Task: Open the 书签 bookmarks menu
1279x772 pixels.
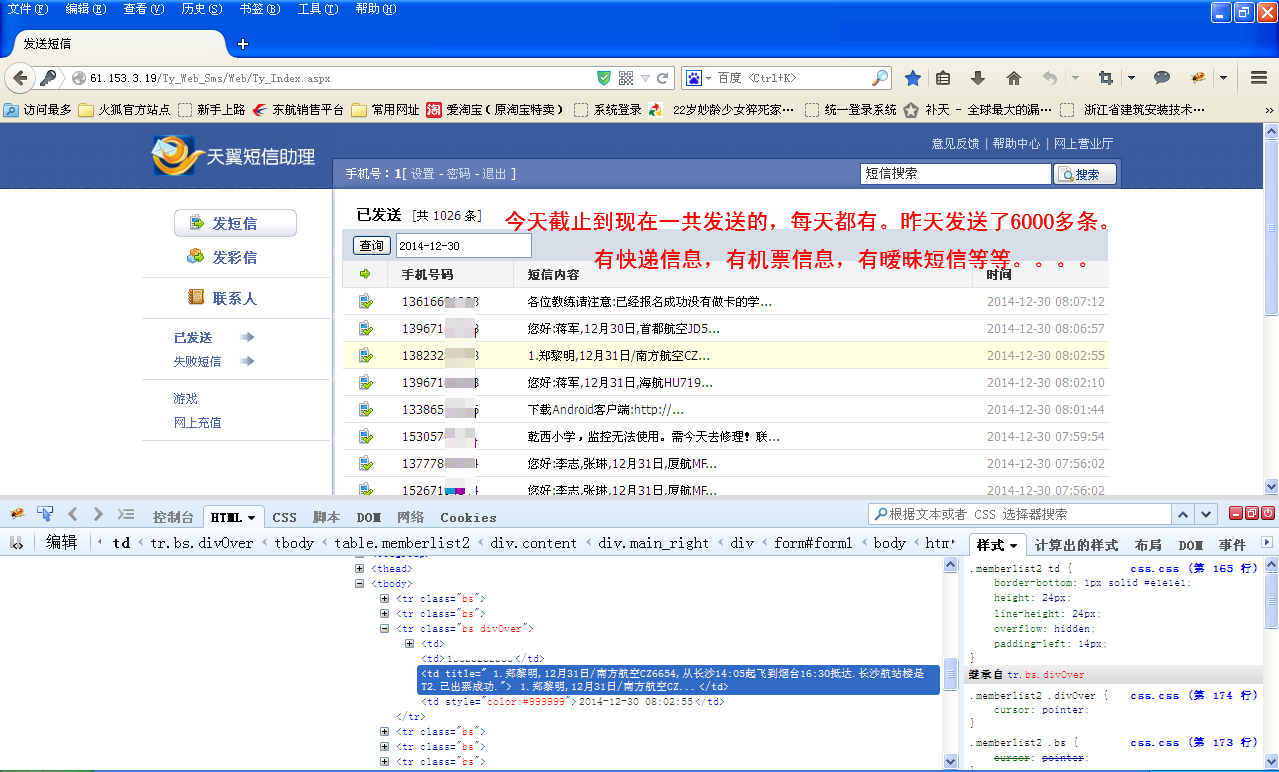Action: point(260,9)
